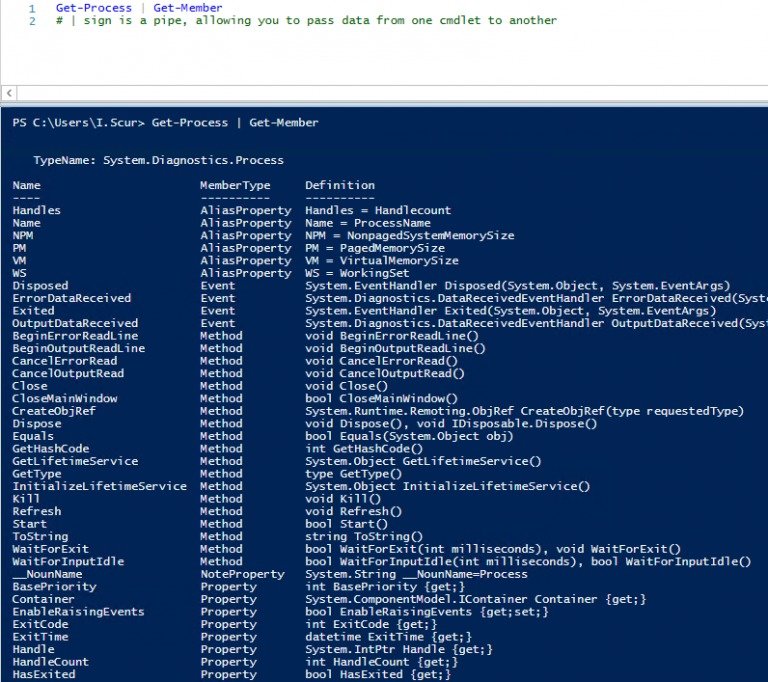
Task: Click 'OutputDataReceived' in the Name column
Action: 75,323
